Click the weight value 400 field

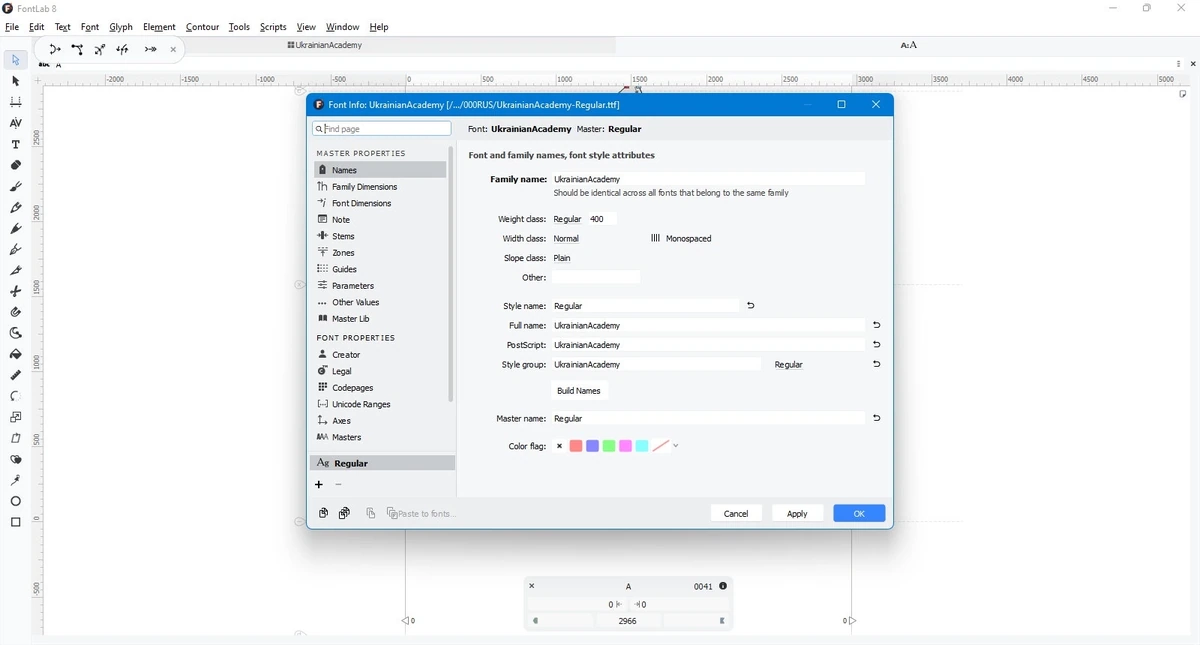click(x=602, y=219)
